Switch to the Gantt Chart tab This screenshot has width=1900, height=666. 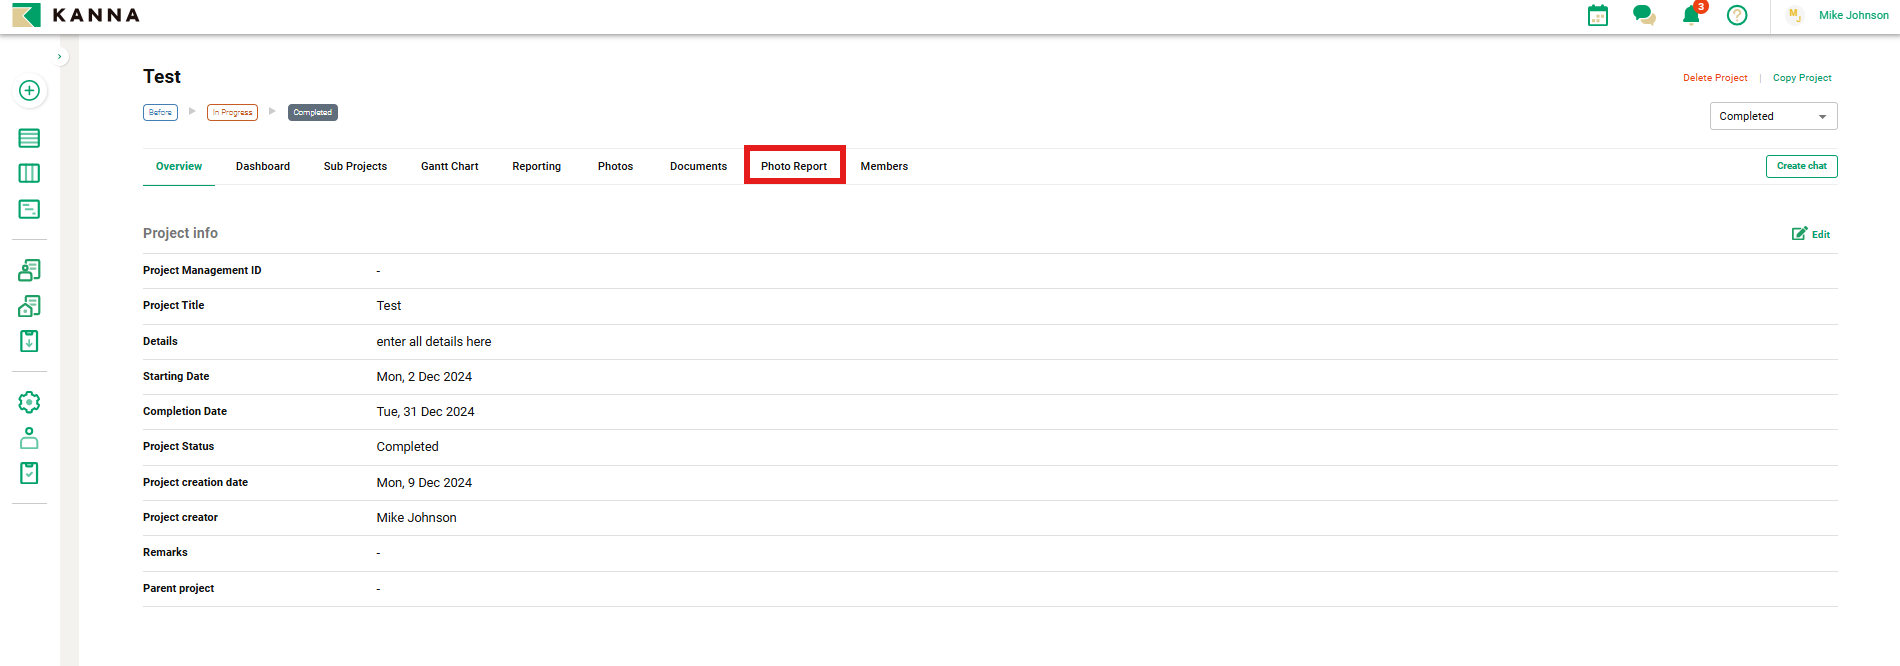tap(449, 166)
